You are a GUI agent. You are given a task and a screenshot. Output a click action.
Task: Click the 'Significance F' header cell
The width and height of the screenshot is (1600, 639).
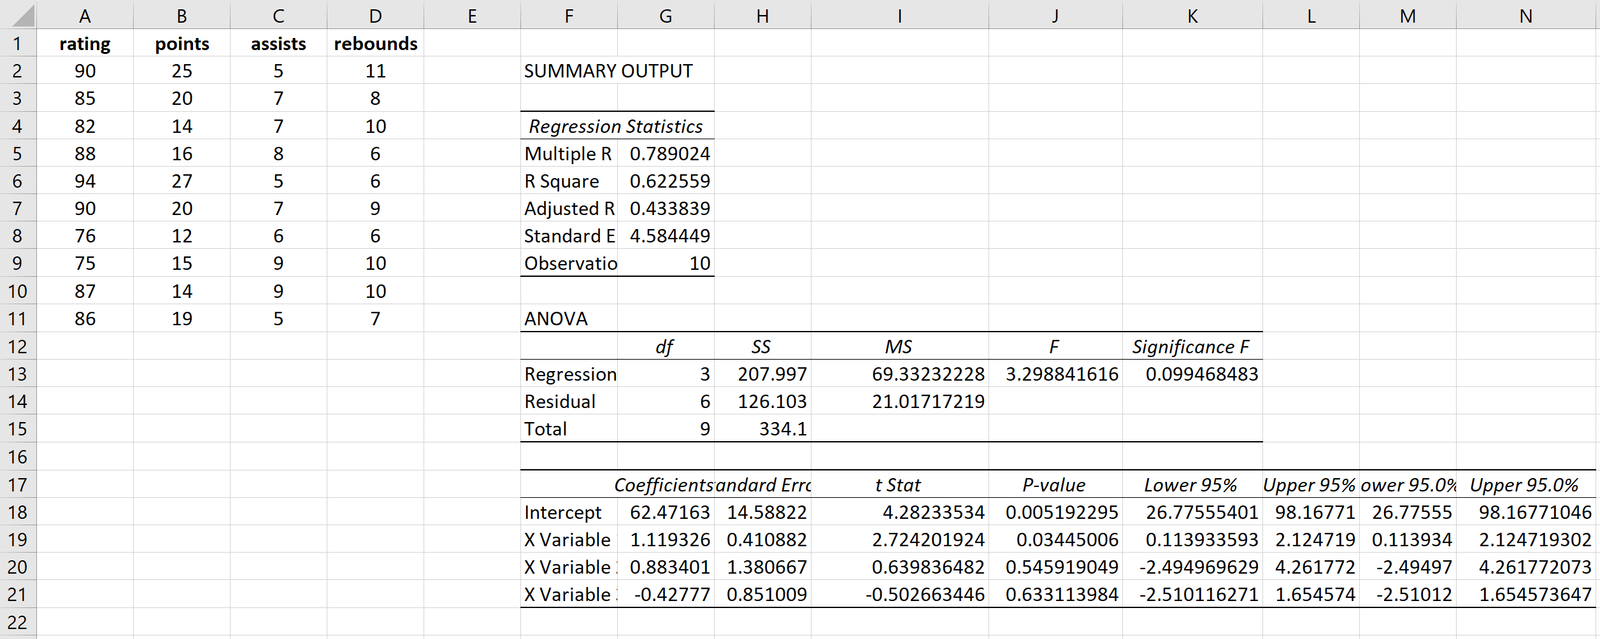coord(1192,347)
